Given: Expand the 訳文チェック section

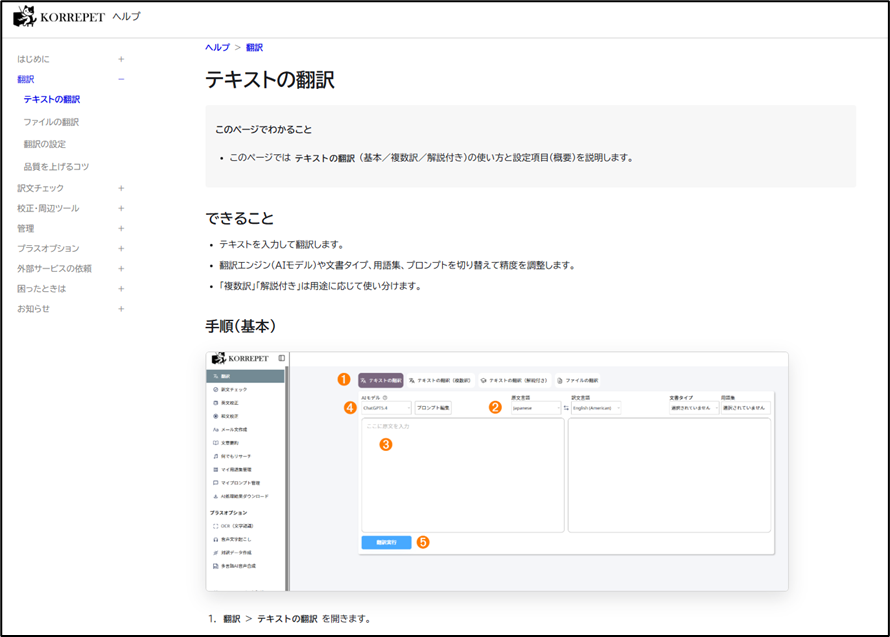Looking at the screenshot, I should [121, 188].
